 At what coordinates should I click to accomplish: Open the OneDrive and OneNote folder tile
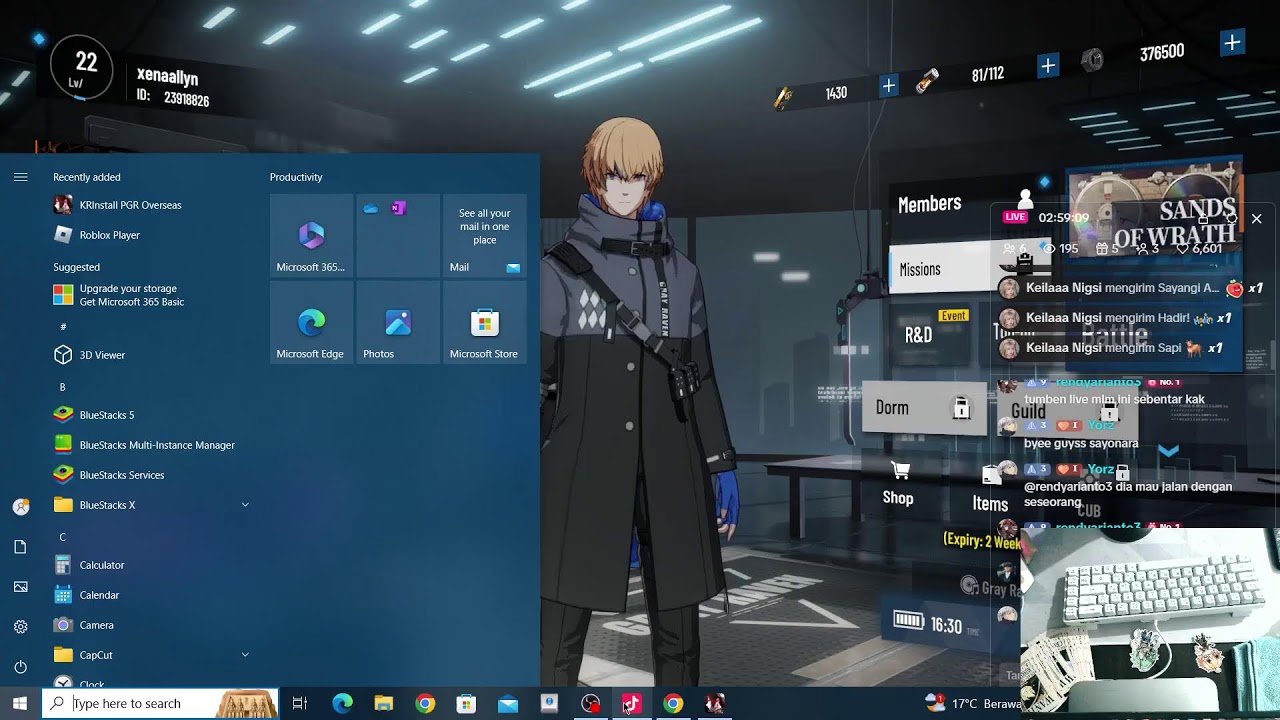click(x=398, y=236)
